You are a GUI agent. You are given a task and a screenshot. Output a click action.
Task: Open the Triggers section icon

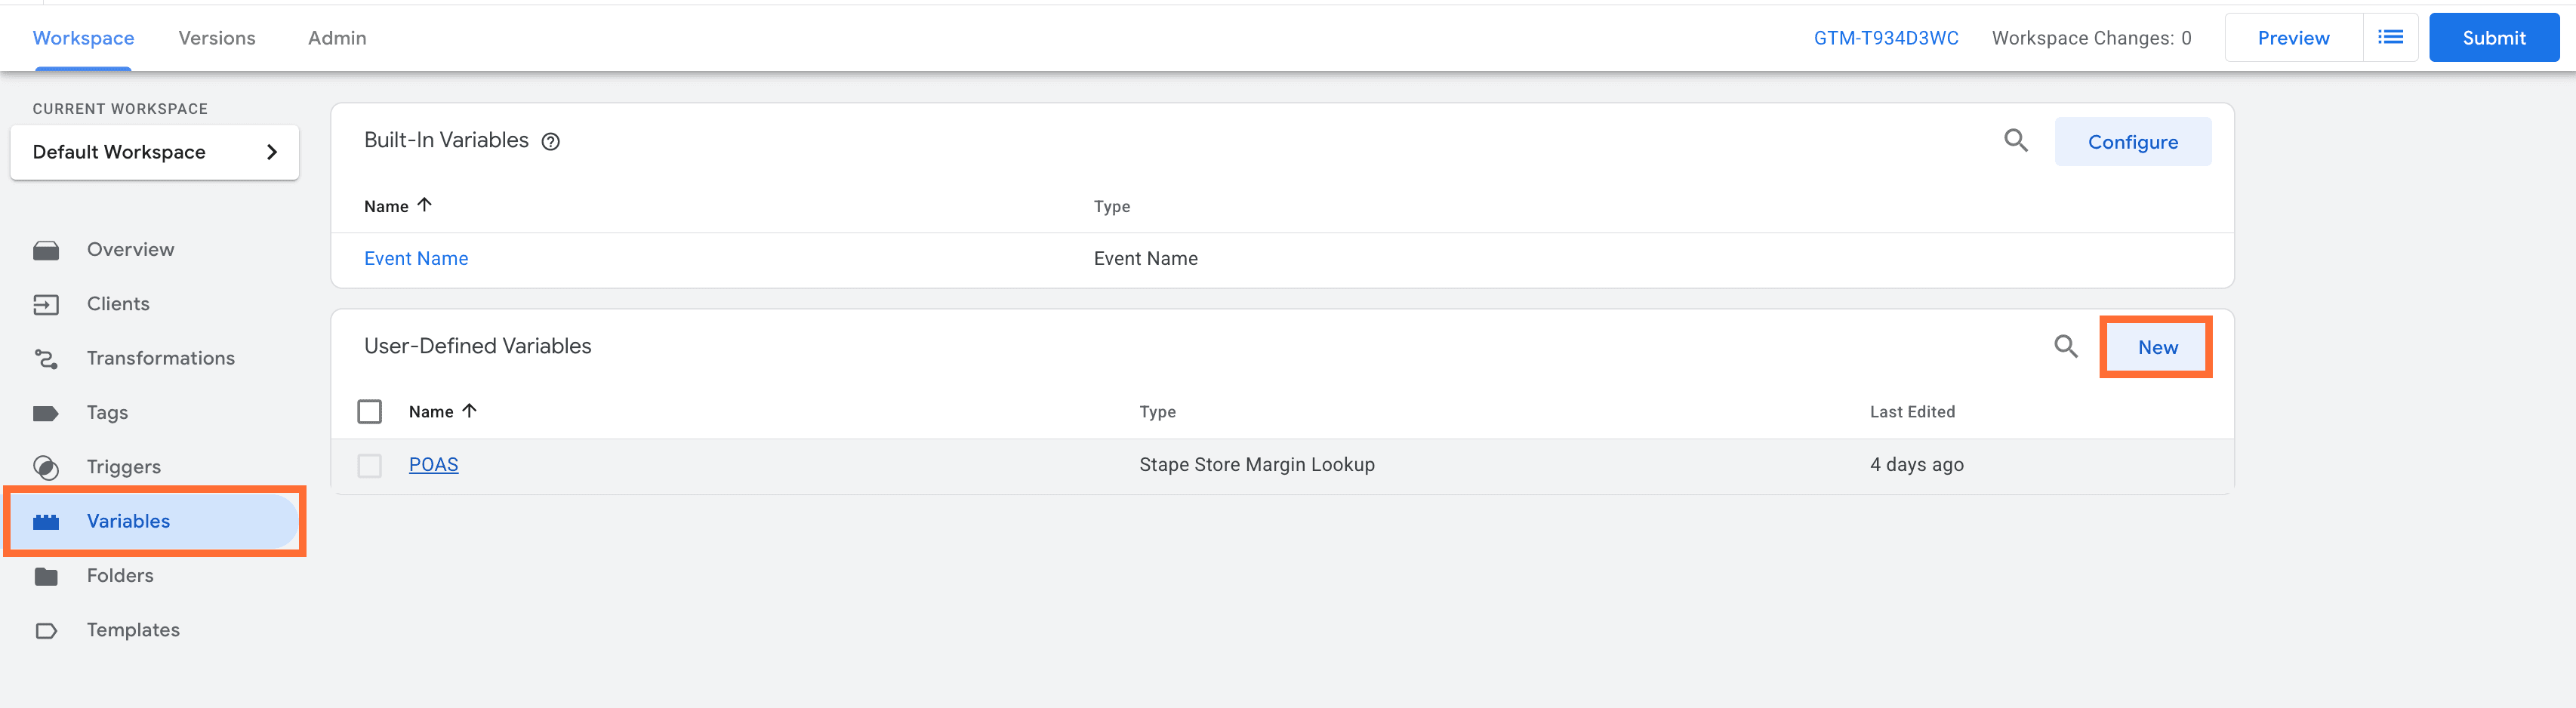coord(46,466)
